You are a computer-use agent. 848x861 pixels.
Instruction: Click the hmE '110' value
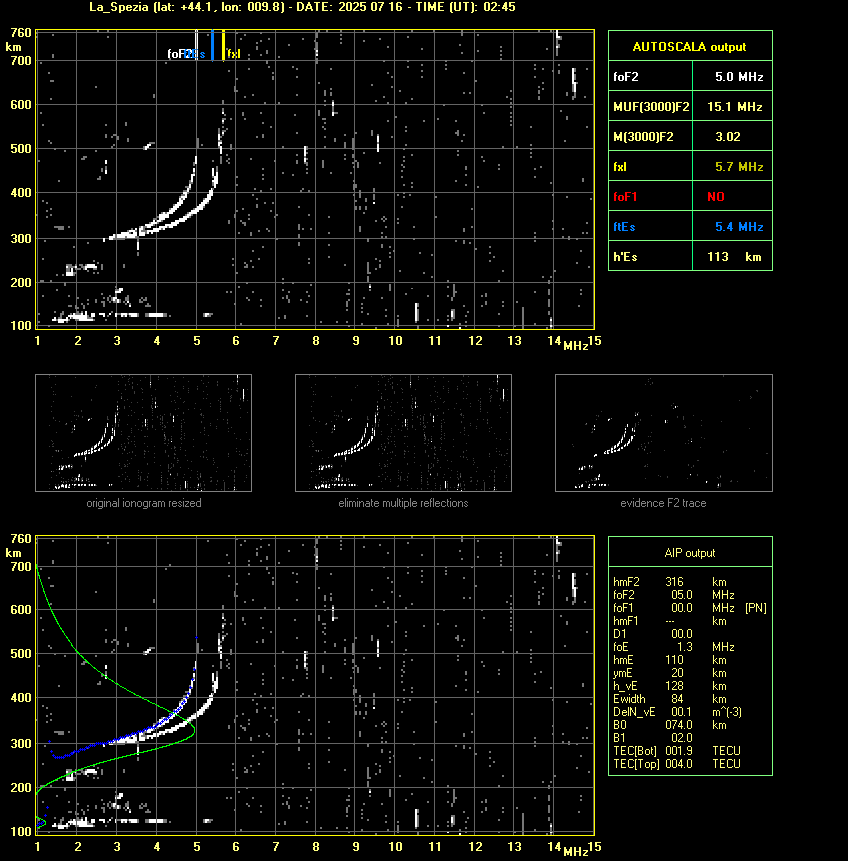(x=674, y=660)
